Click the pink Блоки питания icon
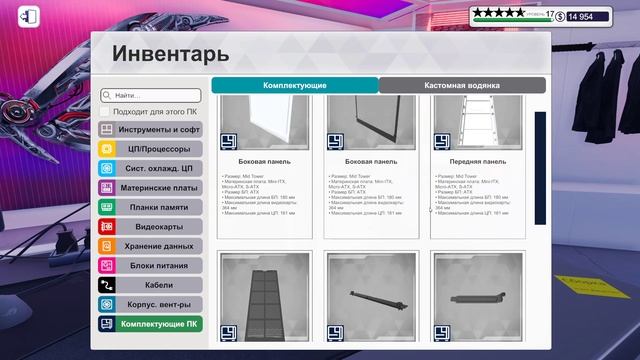 click(x=107, y=265)
